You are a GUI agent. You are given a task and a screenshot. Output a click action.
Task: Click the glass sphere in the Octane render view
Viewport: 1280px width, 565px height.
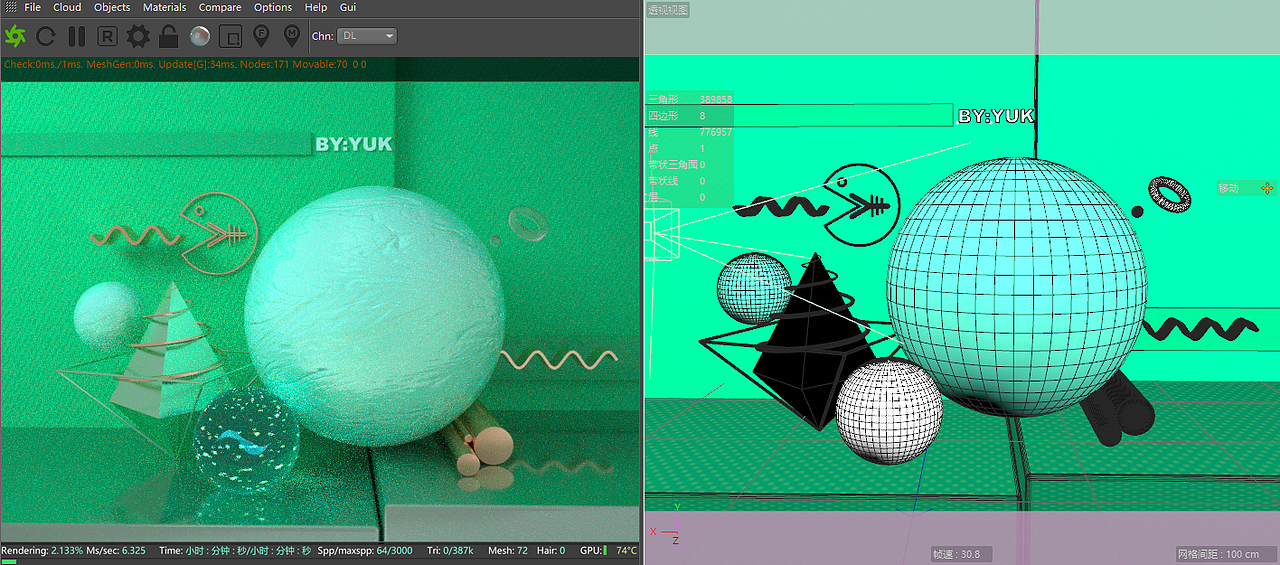tap(245, 440)
